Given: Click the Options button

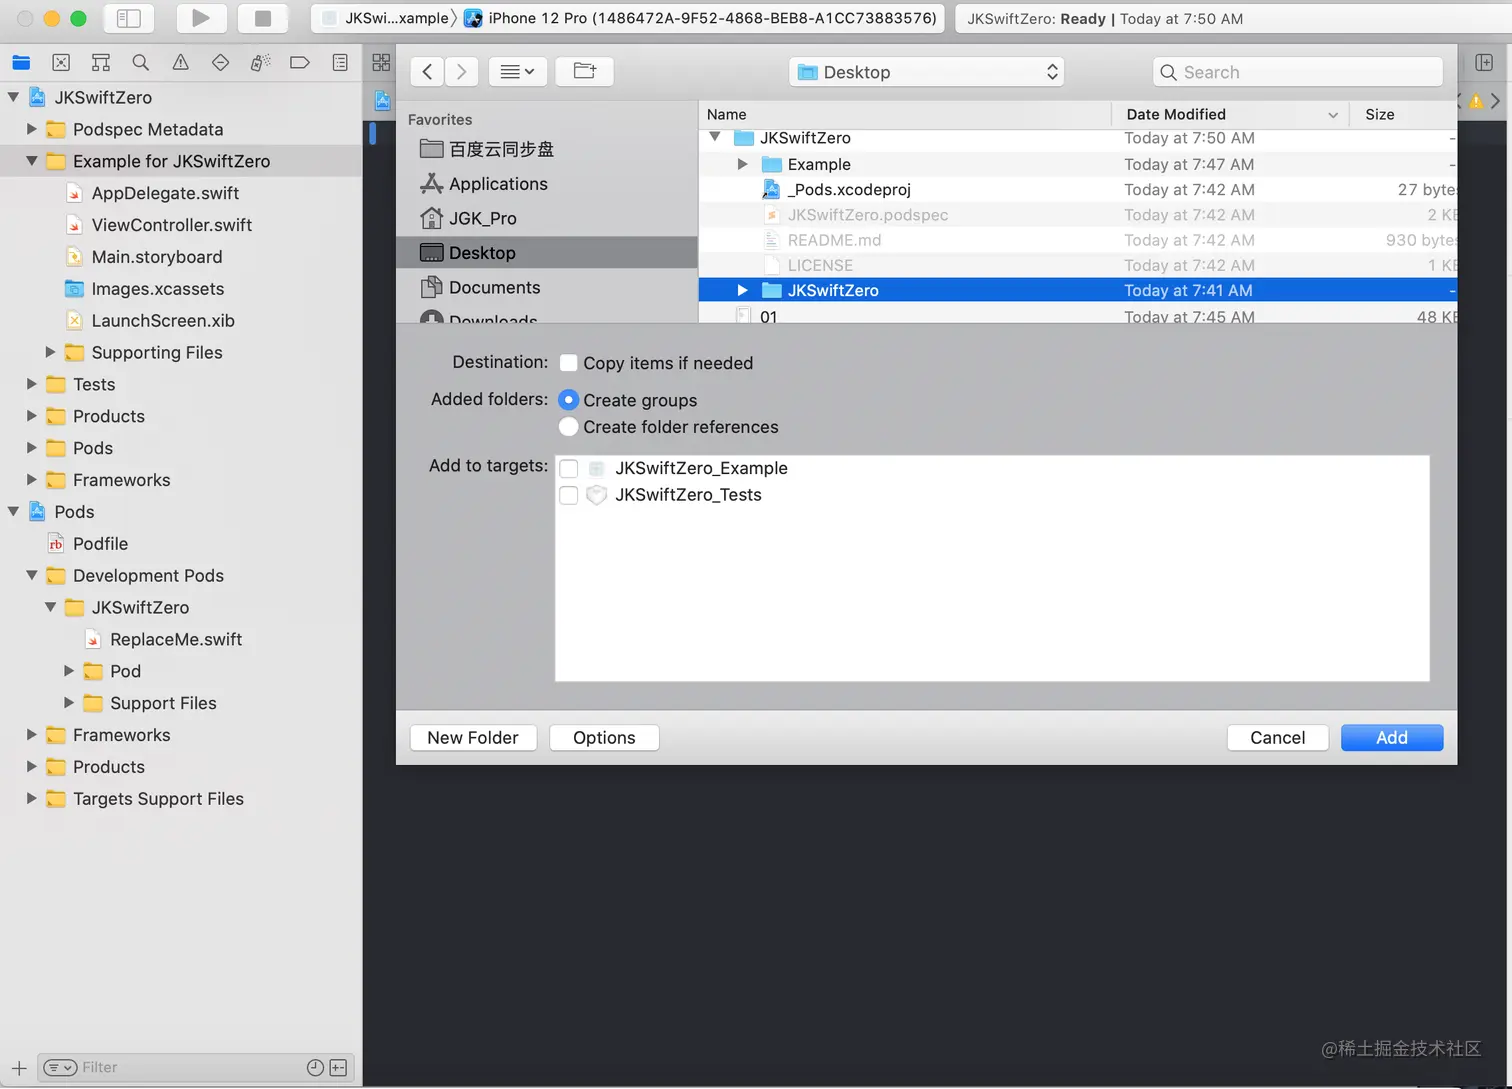Looking at the screenshot, I should click(x=604, y=738).
